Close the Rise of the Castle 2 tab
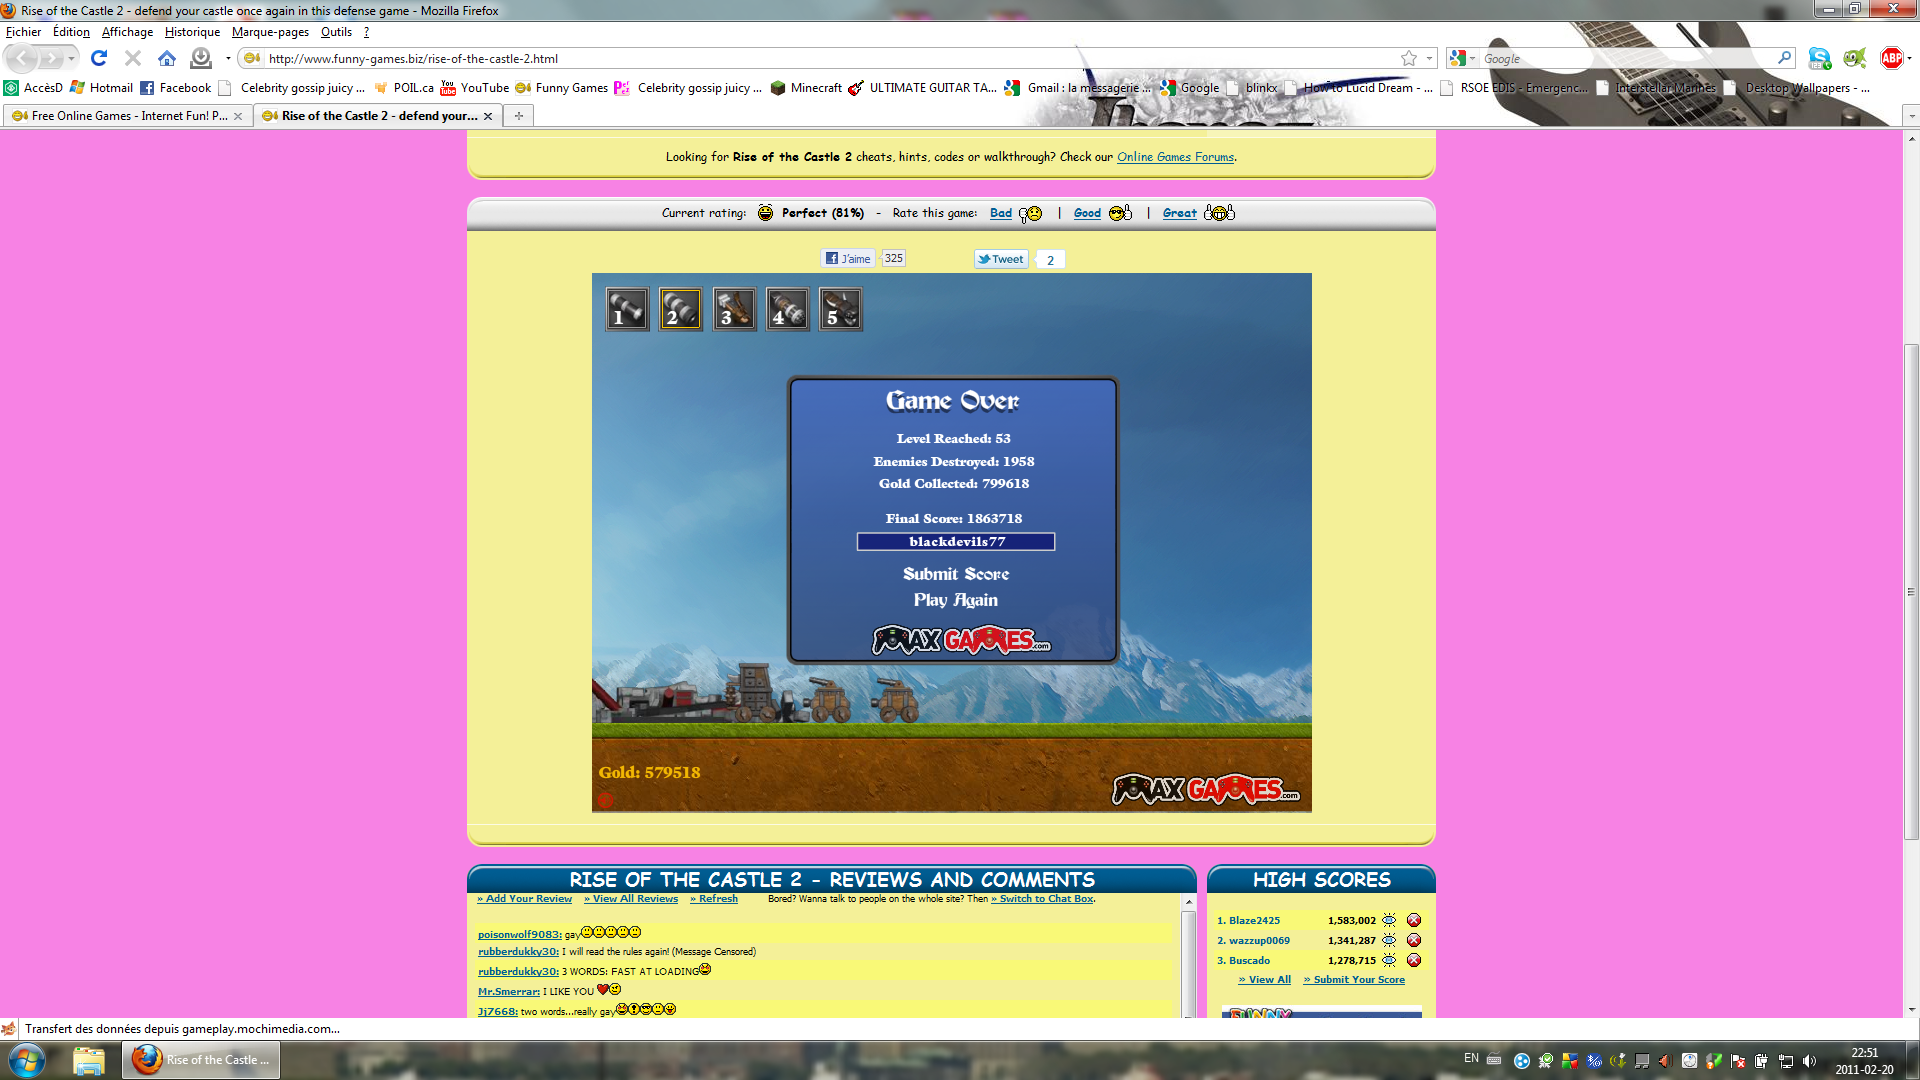 click(x=488, y=116)
